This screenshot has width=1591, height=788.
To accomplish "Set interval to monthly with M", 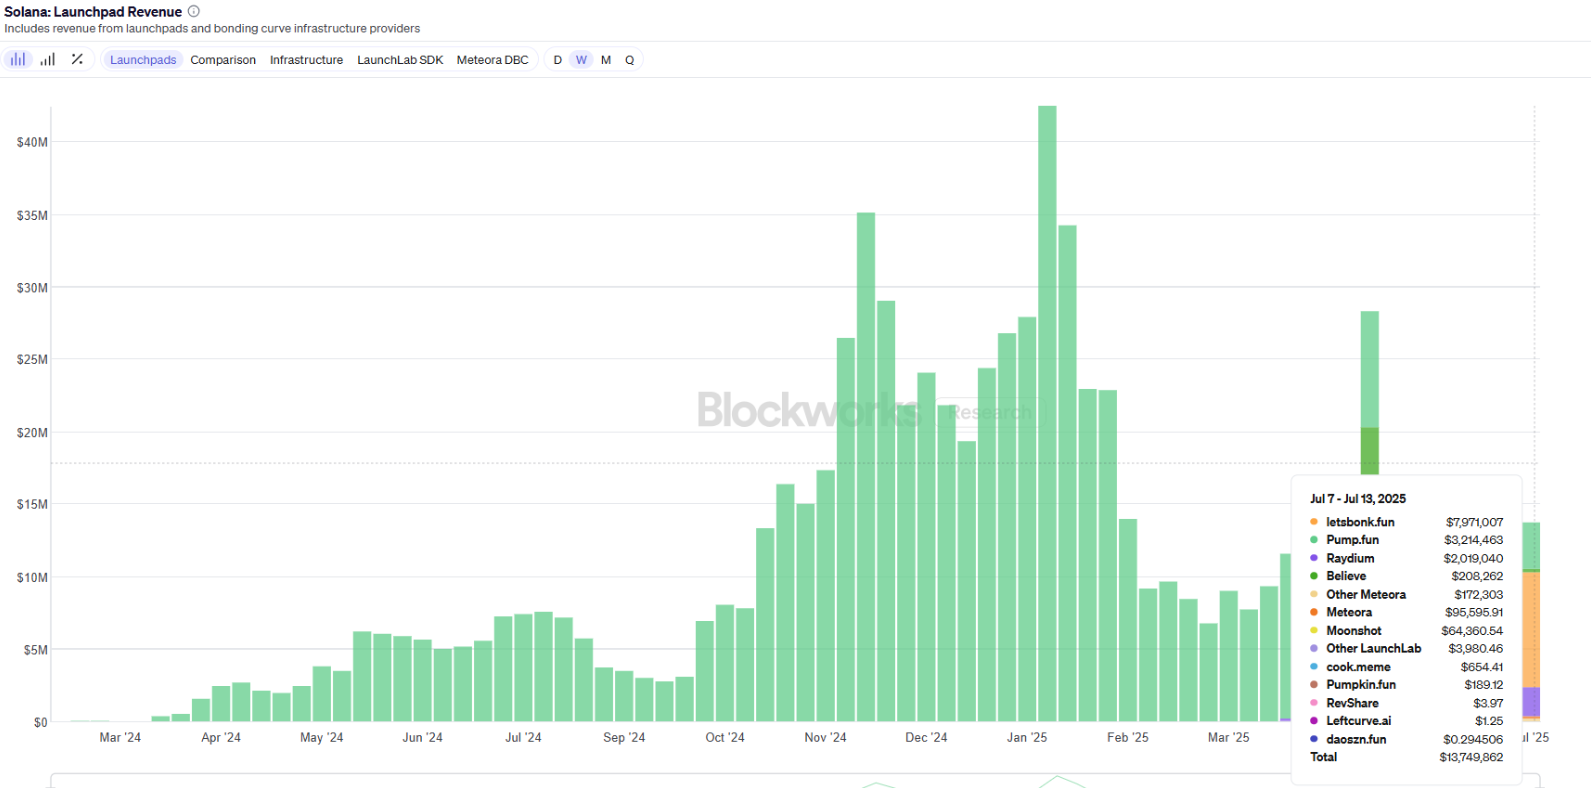I will 606,60.
